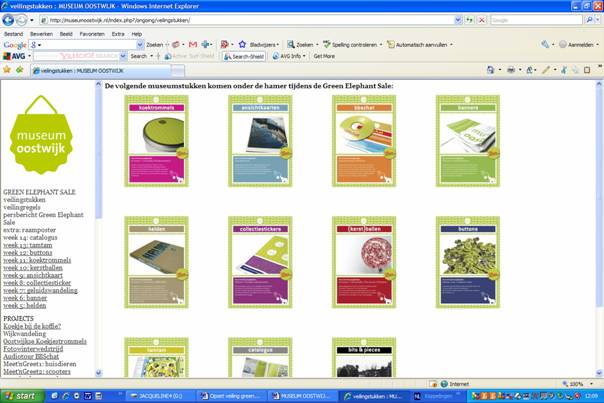
Task: Open the Google toolbar search box dropdown
Action: (140, 45)
